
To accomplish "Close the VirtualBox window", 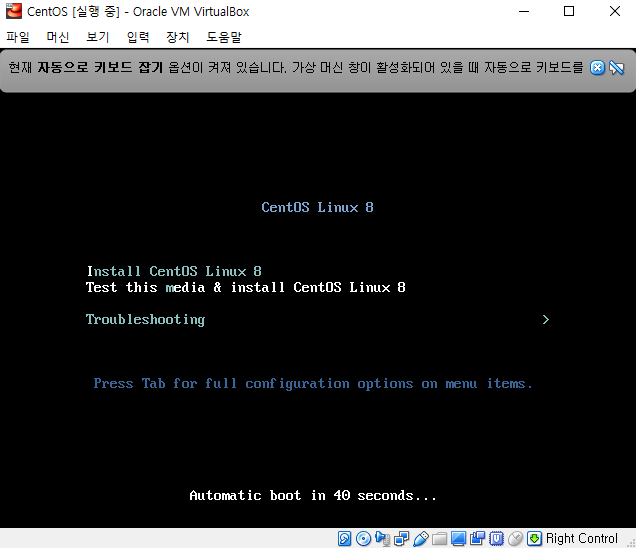I will click(x=615, y=11).
